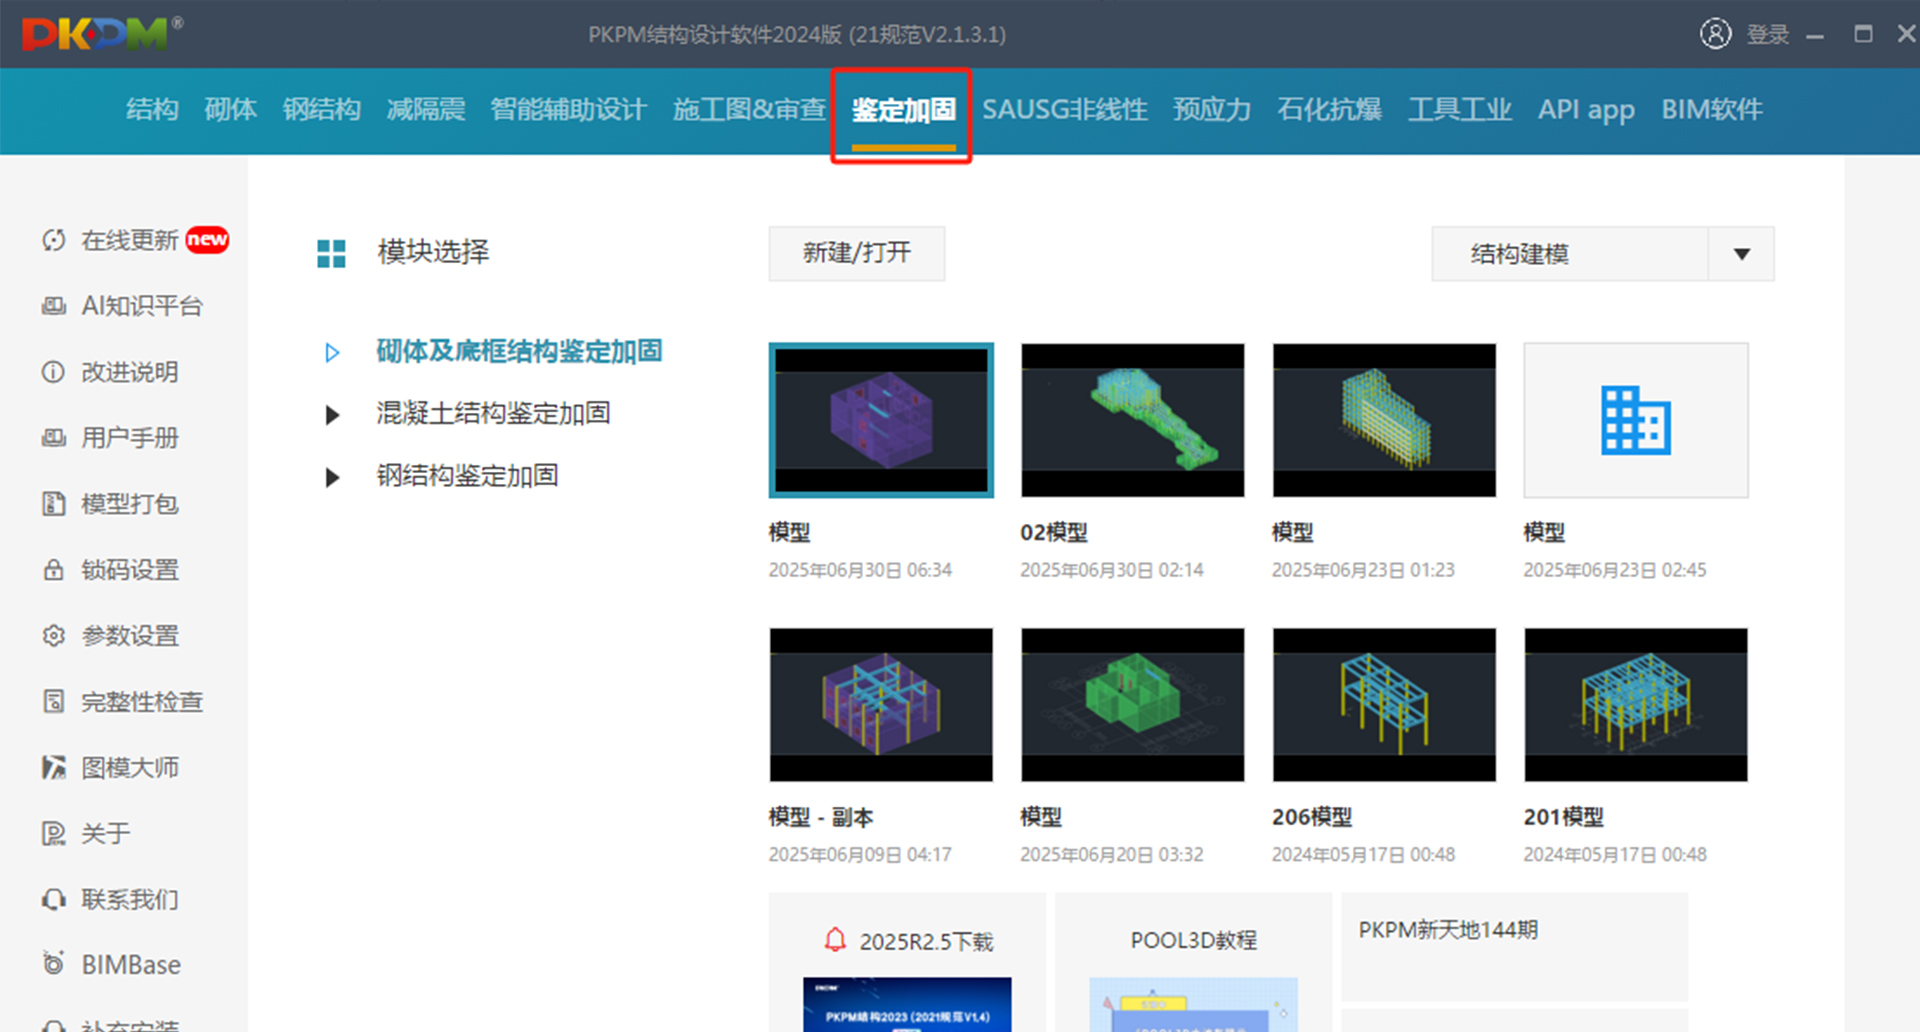Click the 登录 link
Screen dimensions: 1920x1032
1767,35
